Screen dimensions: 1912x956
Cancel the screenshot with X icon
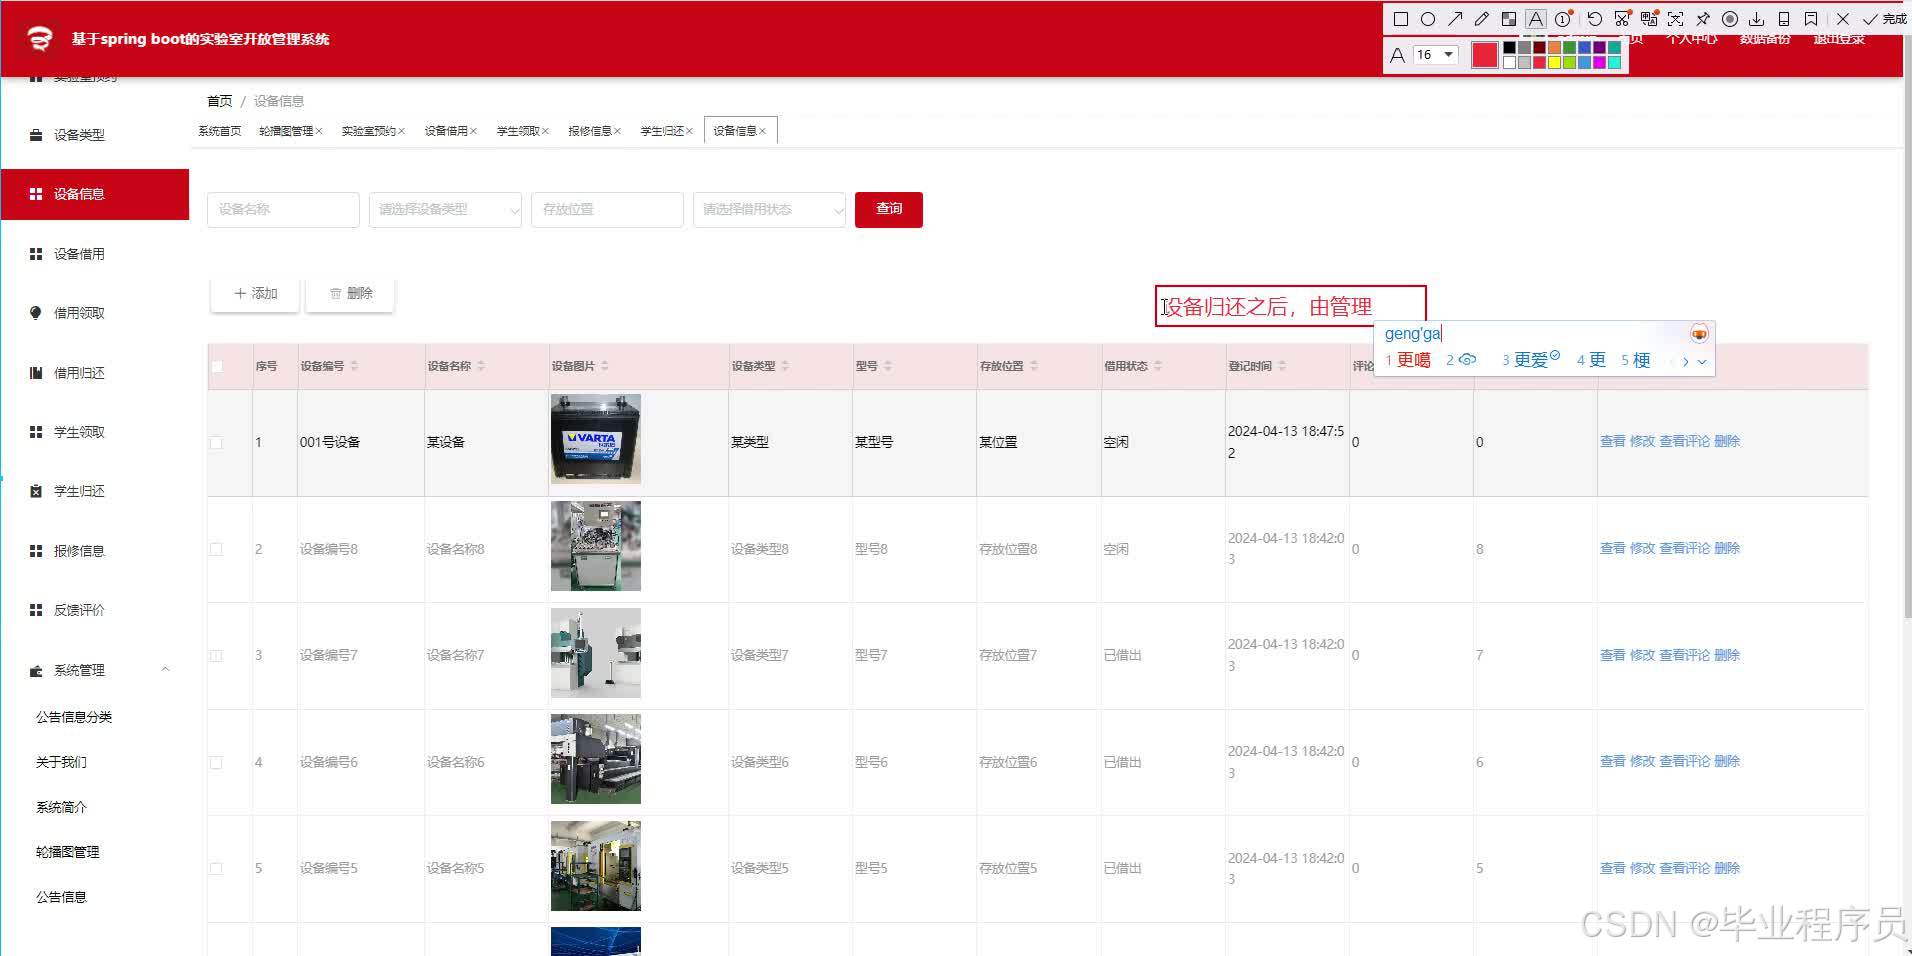[x=1843, y=19]
